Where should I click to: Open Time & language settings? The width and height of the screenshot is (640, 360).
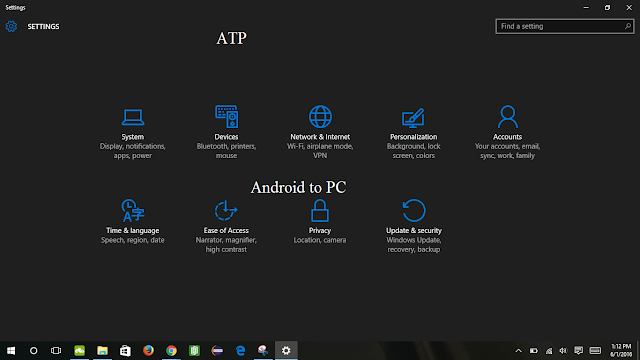133,222
